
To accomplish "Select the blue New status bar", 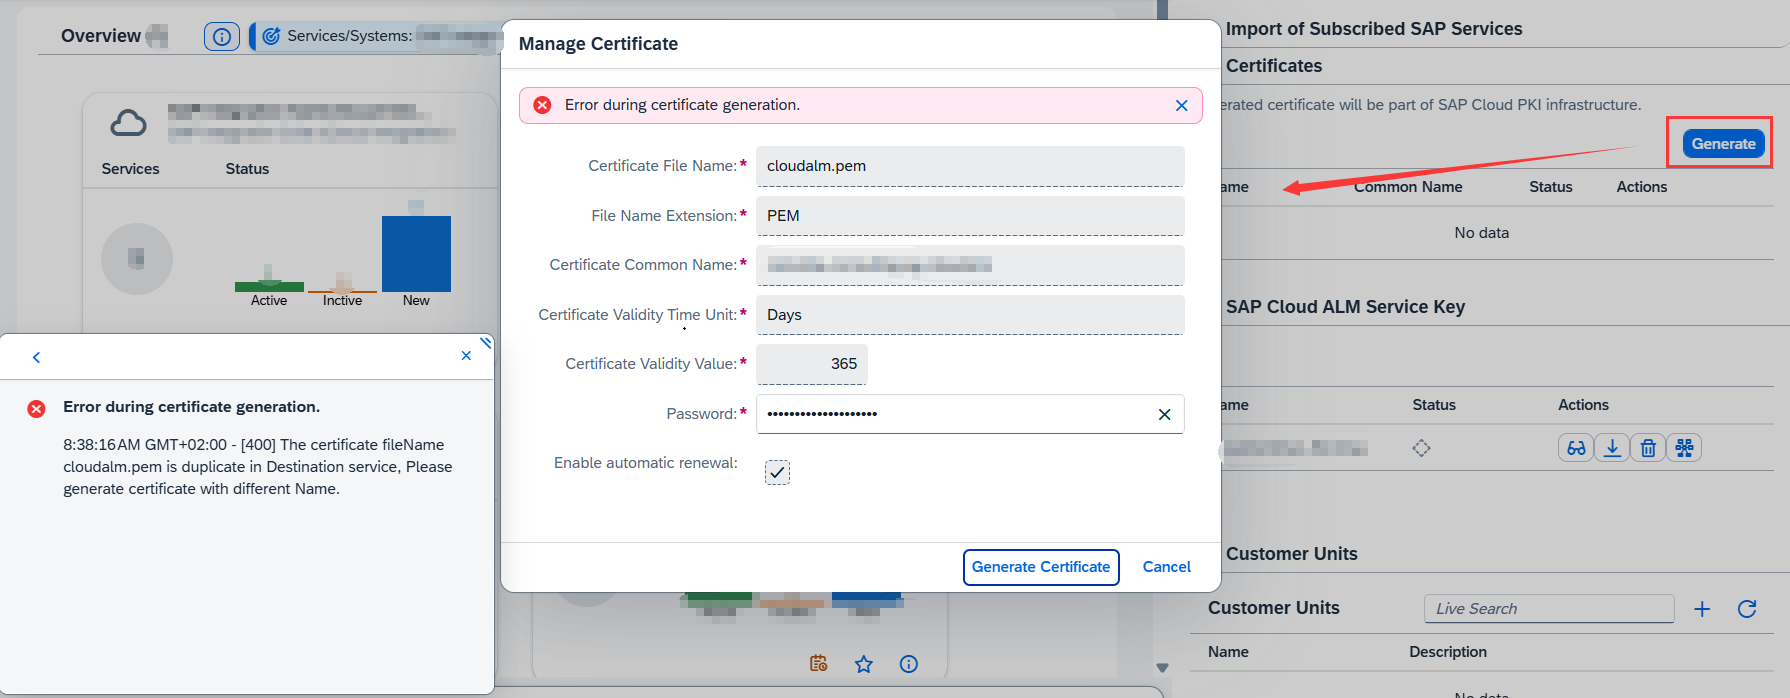I will click(x=416, y=253).
